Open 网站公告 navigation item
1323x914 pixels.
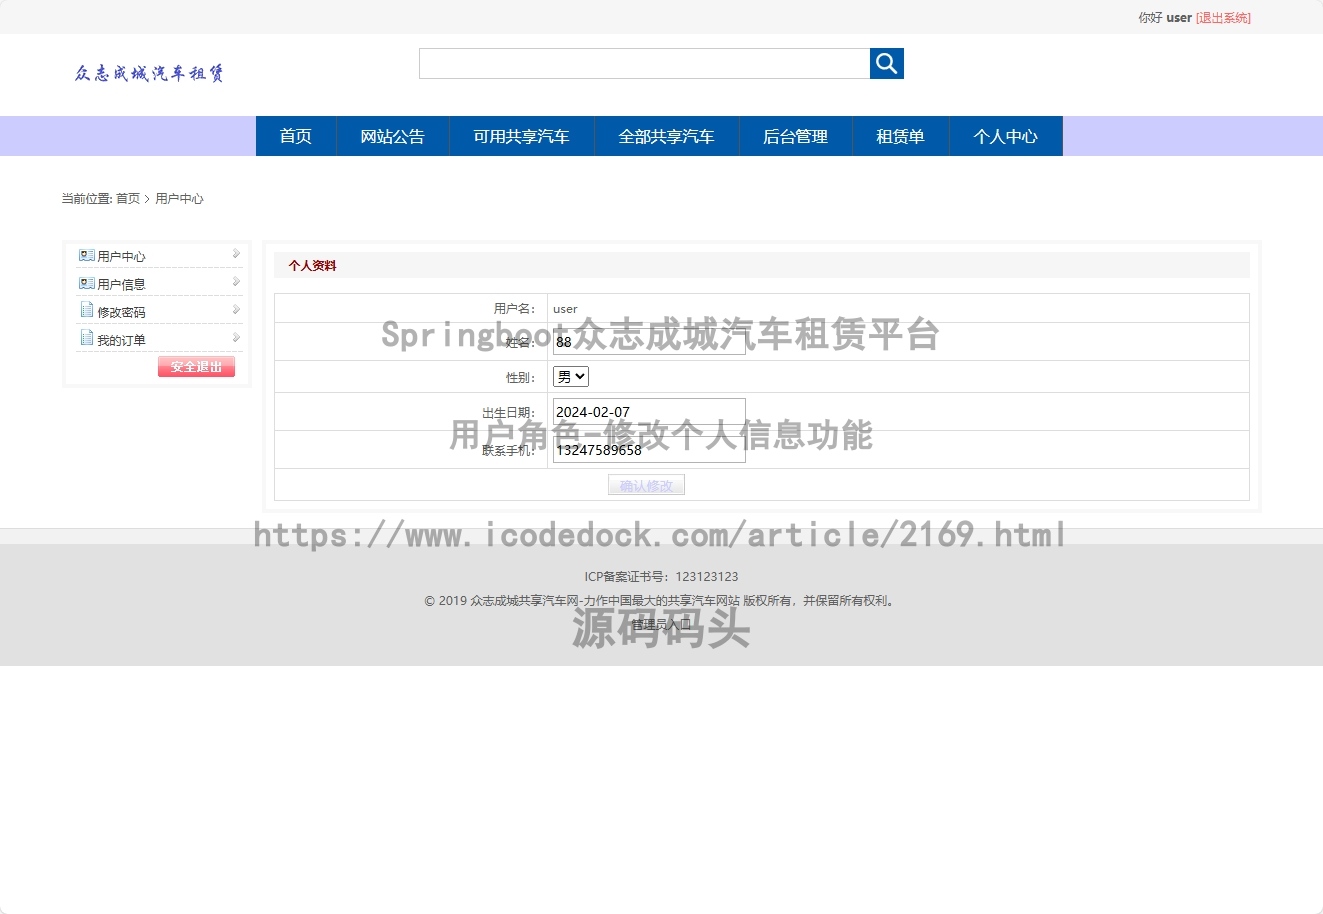[392, 136]
